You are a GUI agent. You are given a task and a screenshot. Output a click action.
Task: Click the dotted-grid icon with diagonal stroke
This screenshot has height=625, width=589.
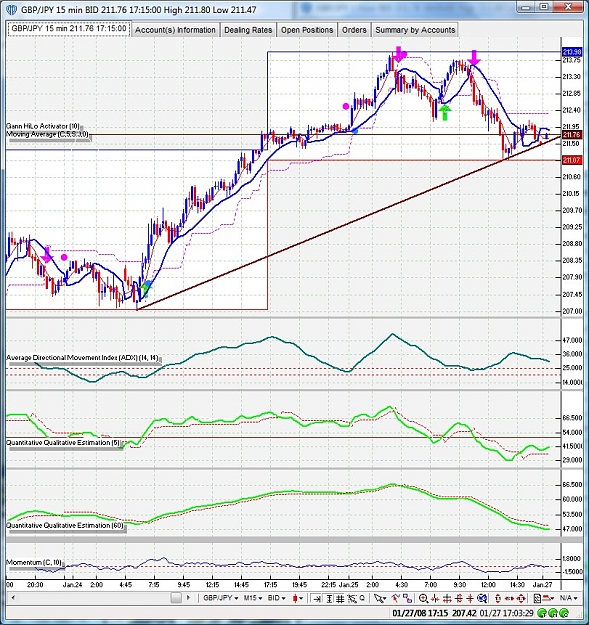click(x=352, y=598)
